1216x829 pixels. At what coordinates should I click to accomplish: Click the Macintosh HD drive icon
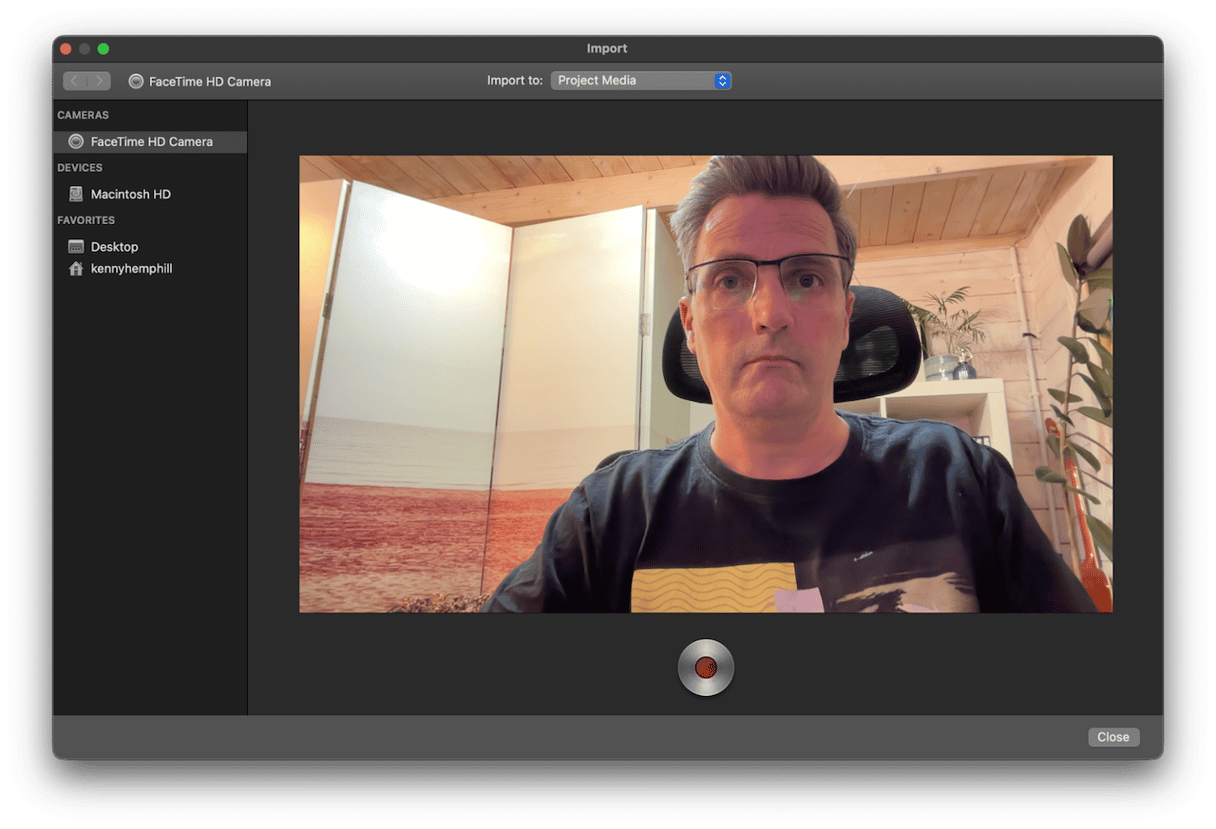point(76,194)
